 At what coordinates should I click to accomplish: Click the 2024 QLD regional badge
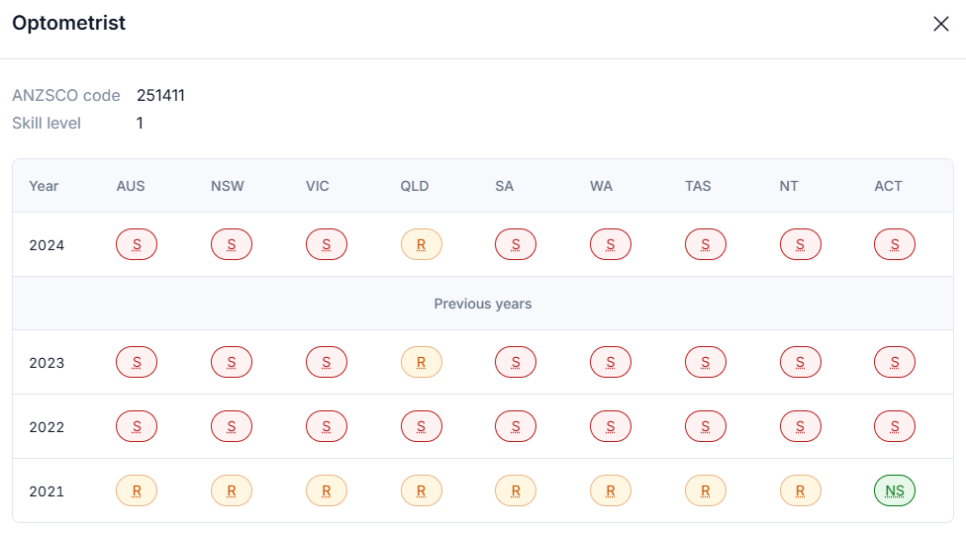click(421, 245)
